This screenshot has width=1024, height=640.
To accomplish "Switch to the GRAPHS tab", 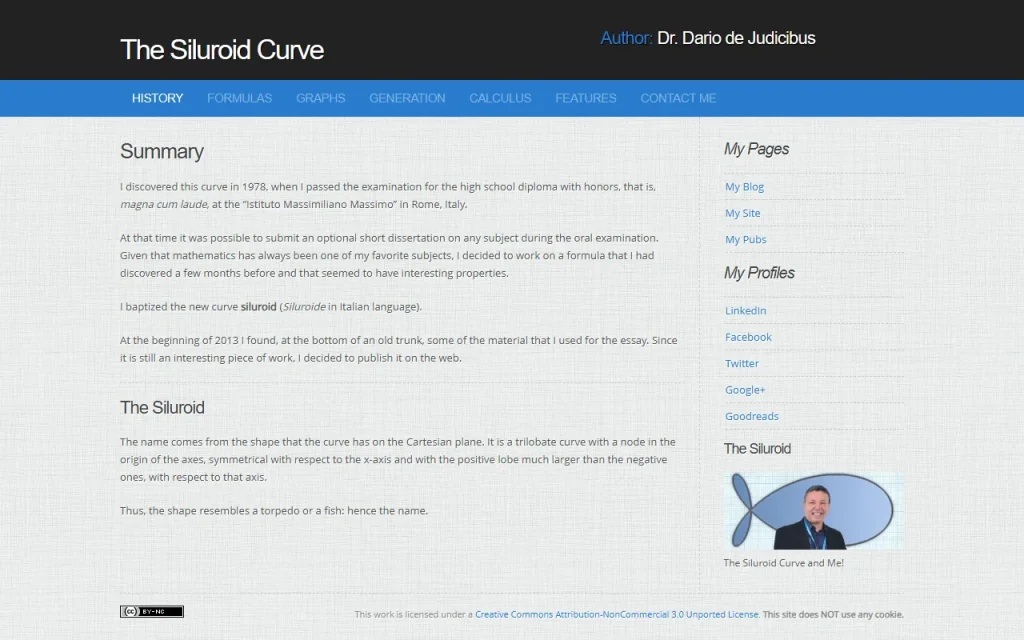I will (x=321, y=99).
